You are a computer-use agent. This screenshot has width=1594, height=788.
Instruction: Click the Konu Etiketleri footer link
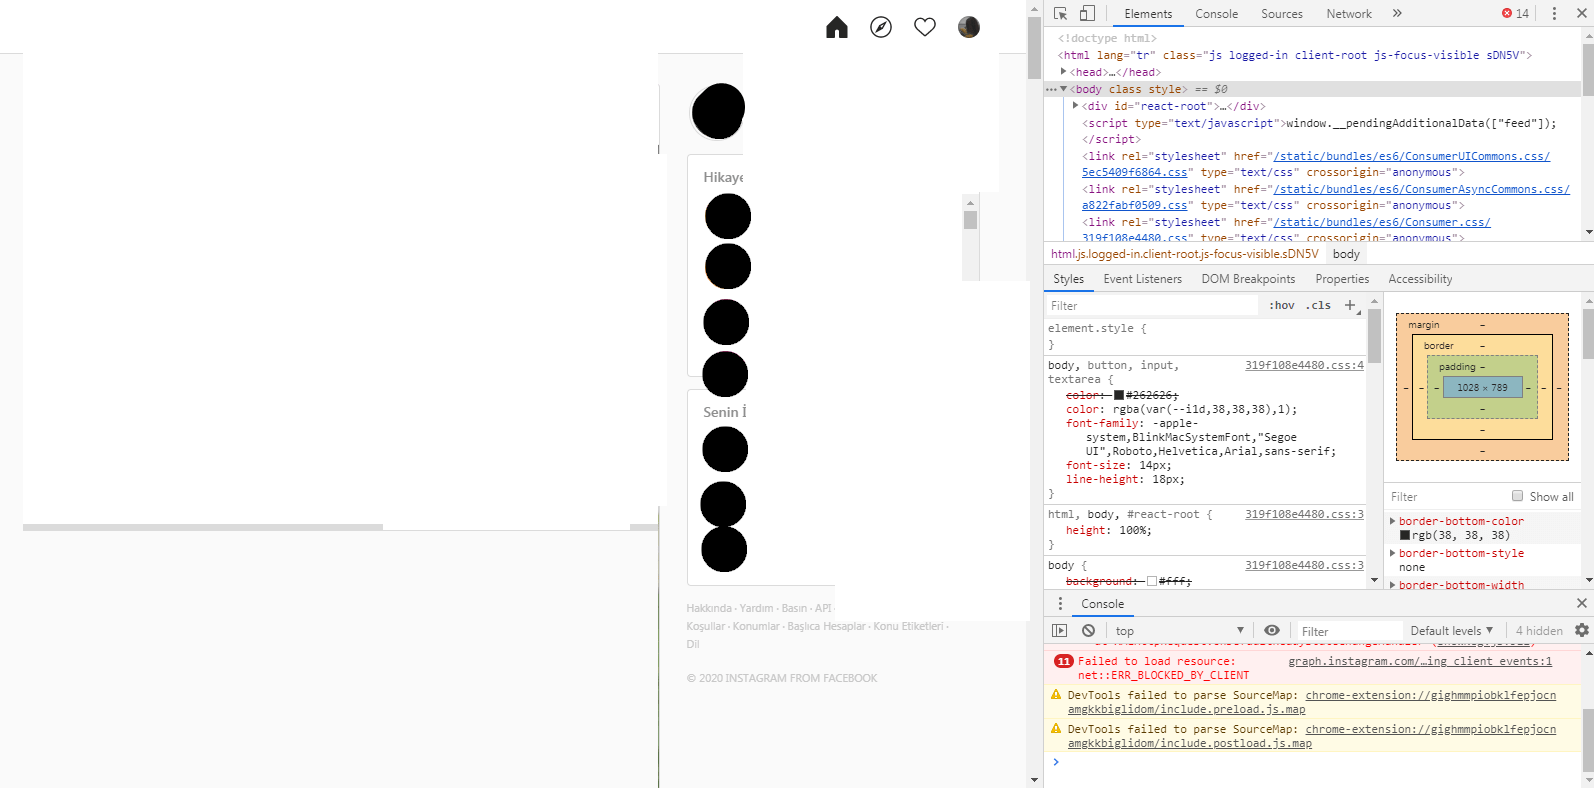point(908,626)
